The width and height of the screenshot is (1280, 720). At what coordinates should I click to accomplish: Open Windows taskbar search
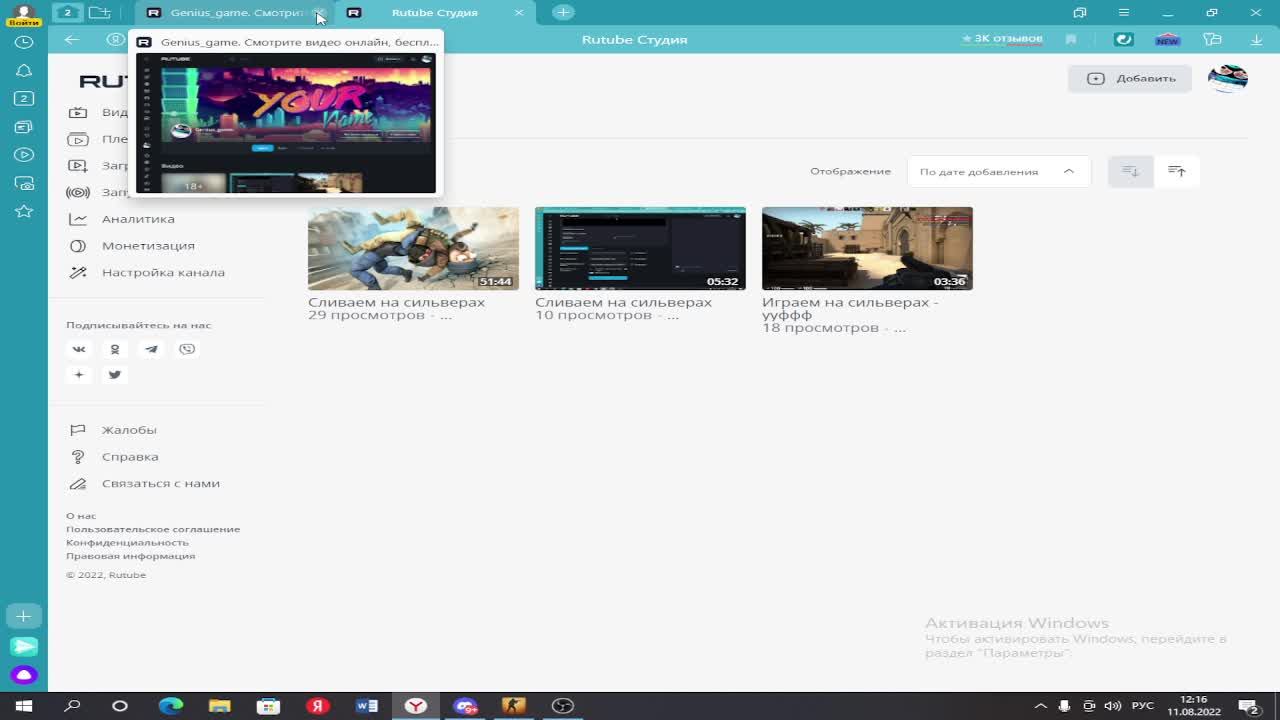tap(72, 706)
